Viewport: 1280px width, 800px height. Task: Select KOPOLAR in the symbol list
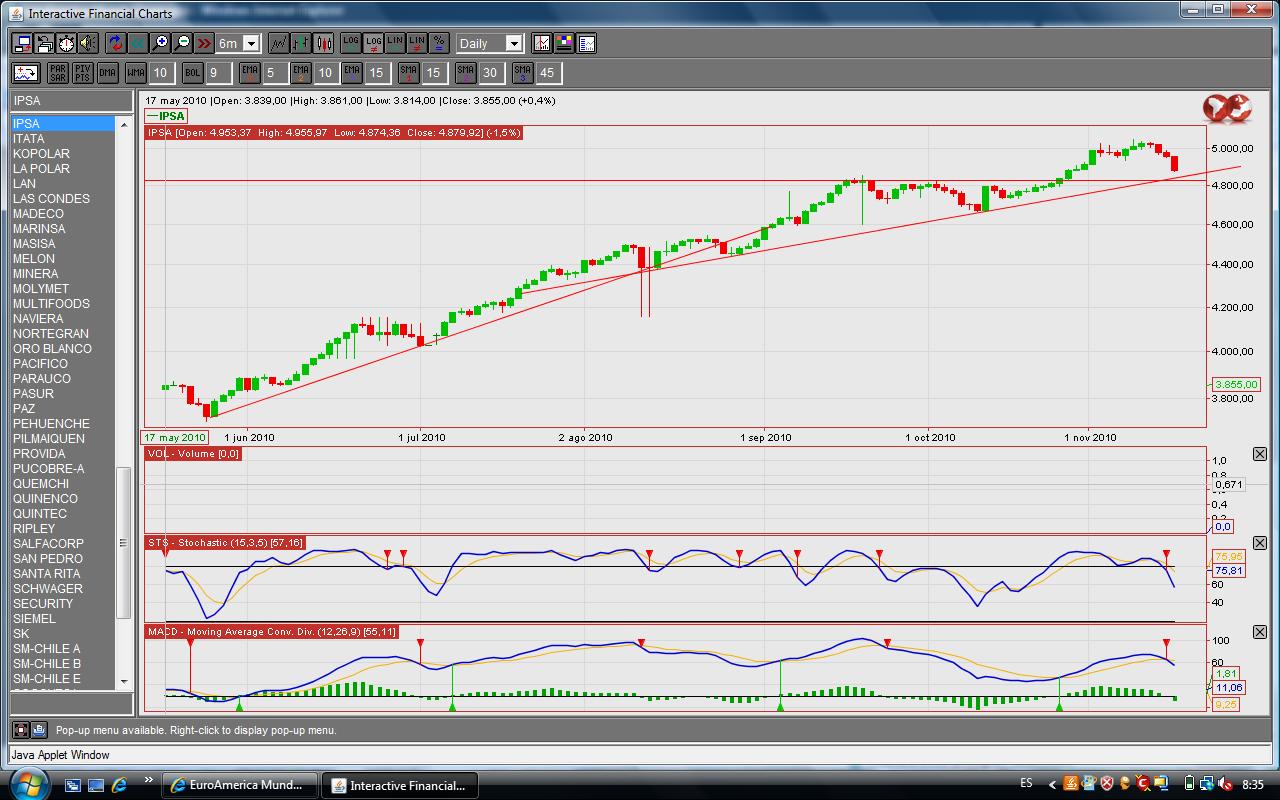coord(64,154)
